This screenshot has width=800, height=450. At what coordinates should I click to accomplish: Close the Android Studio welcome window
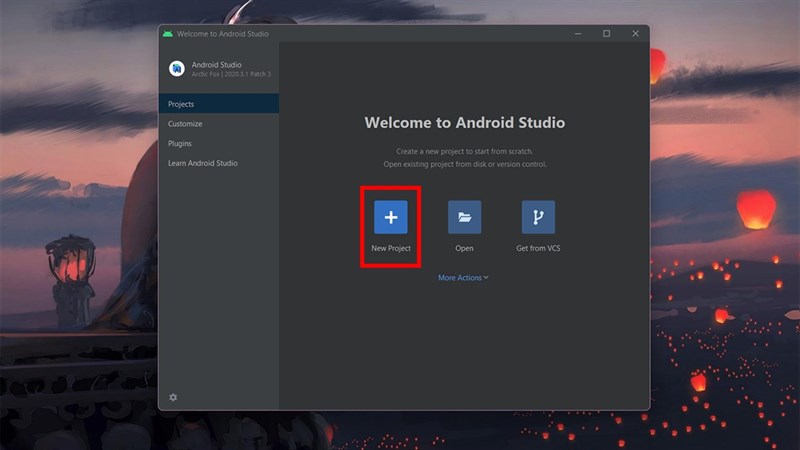click(635, 34)
